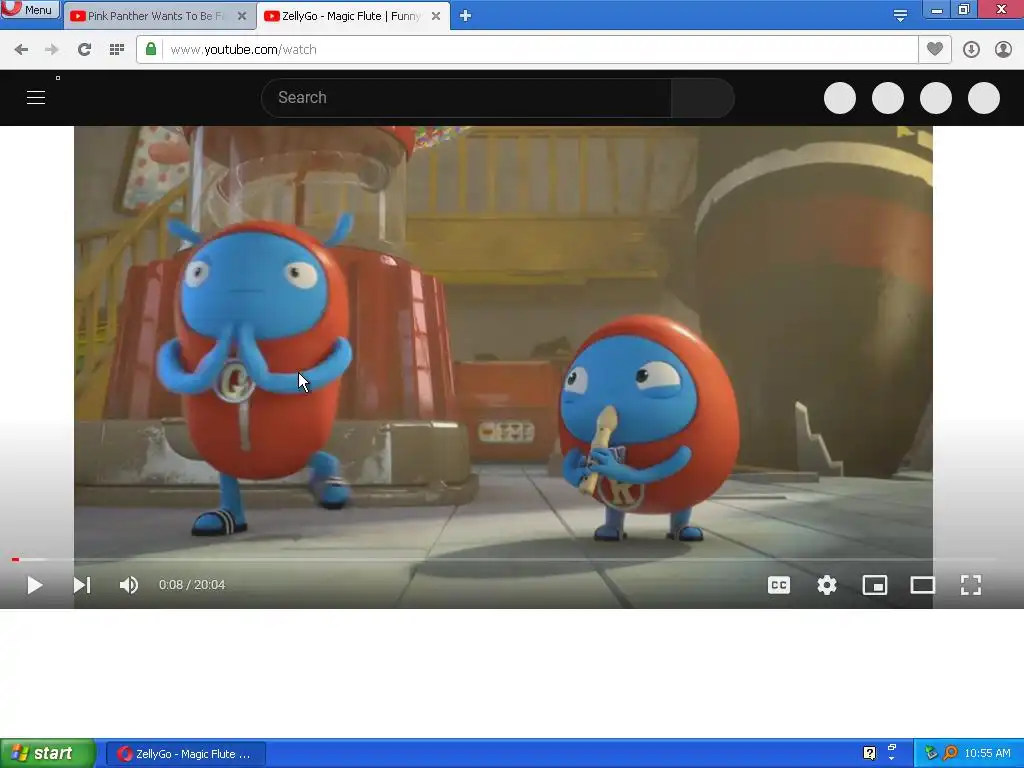The image size is (1024, 768).
Task: Click the YouTube Search field
Action: (466, 98)
